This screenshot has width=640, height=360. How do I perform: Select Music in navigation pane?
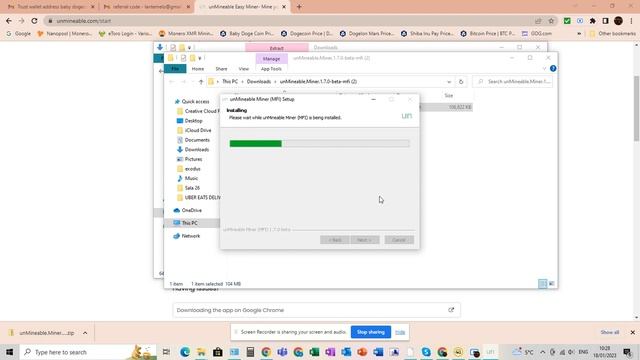click(191, 178)
